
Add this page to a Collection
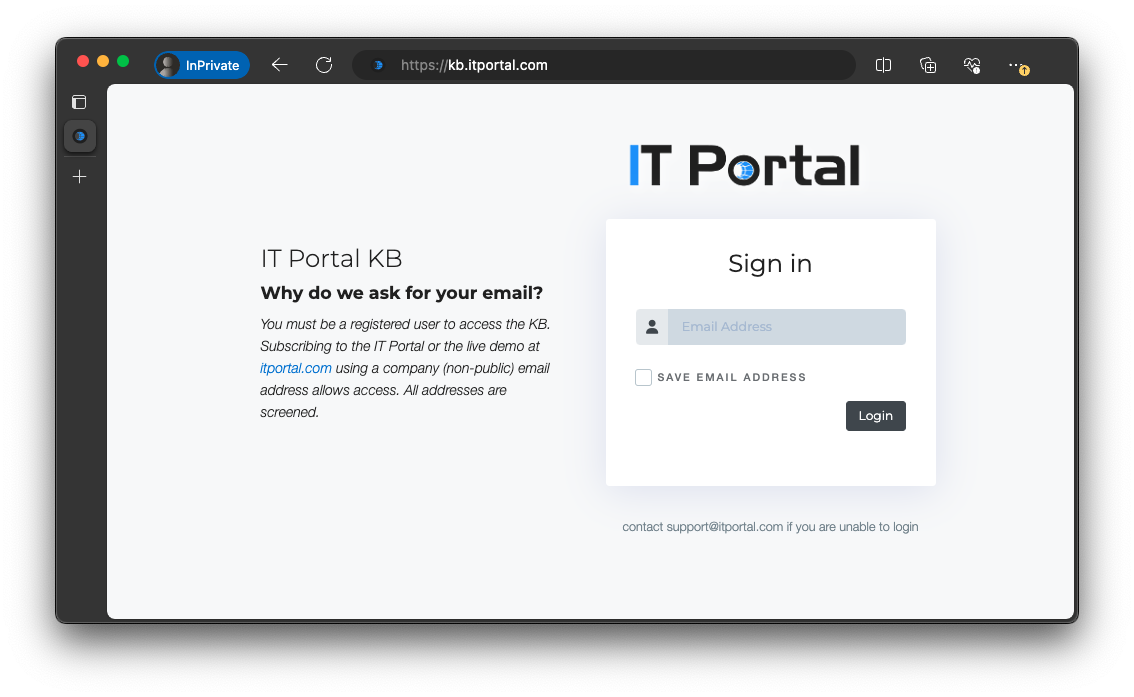tap(928, 65)
